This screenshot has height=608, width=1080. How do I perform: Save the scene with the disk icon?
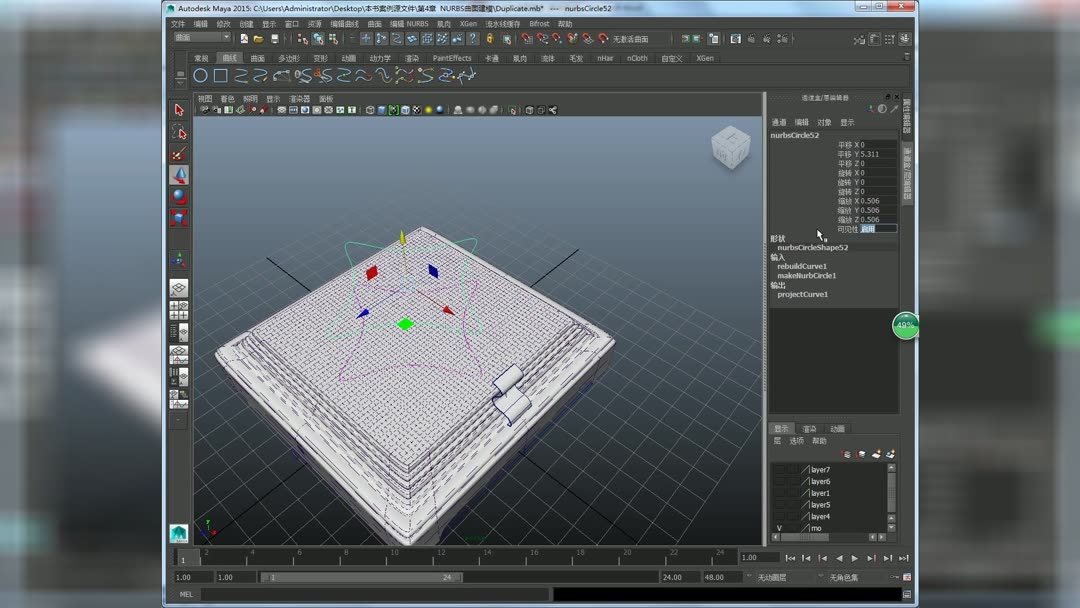(275, 39)
